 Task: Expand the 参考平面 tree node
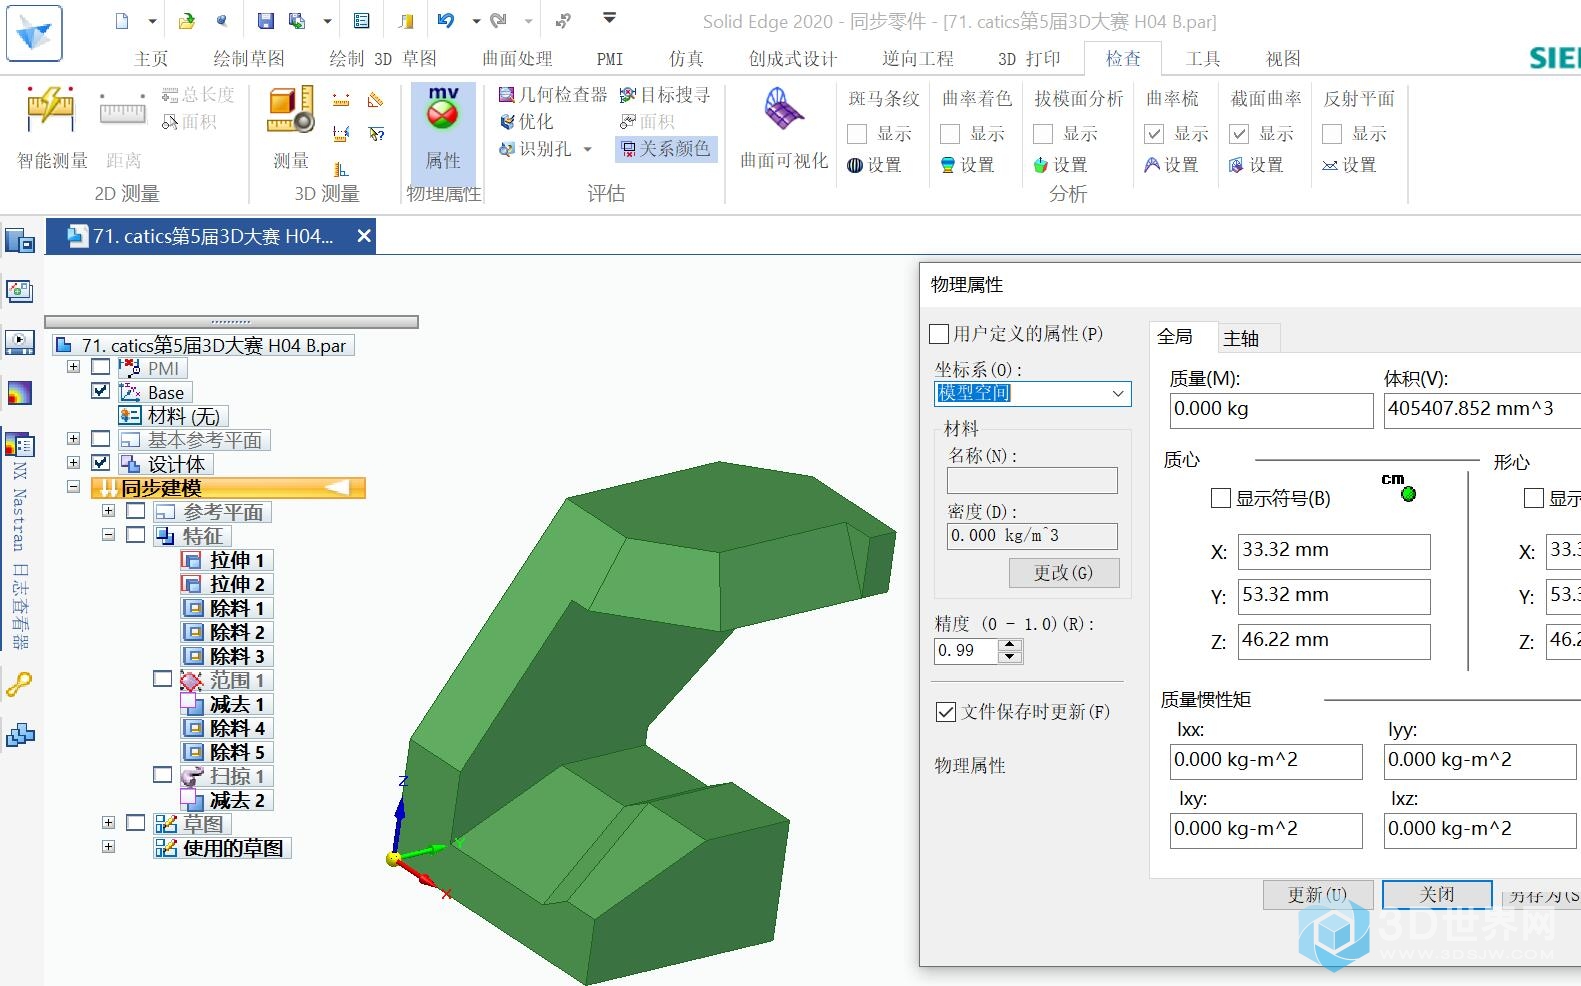click(108, 510)
